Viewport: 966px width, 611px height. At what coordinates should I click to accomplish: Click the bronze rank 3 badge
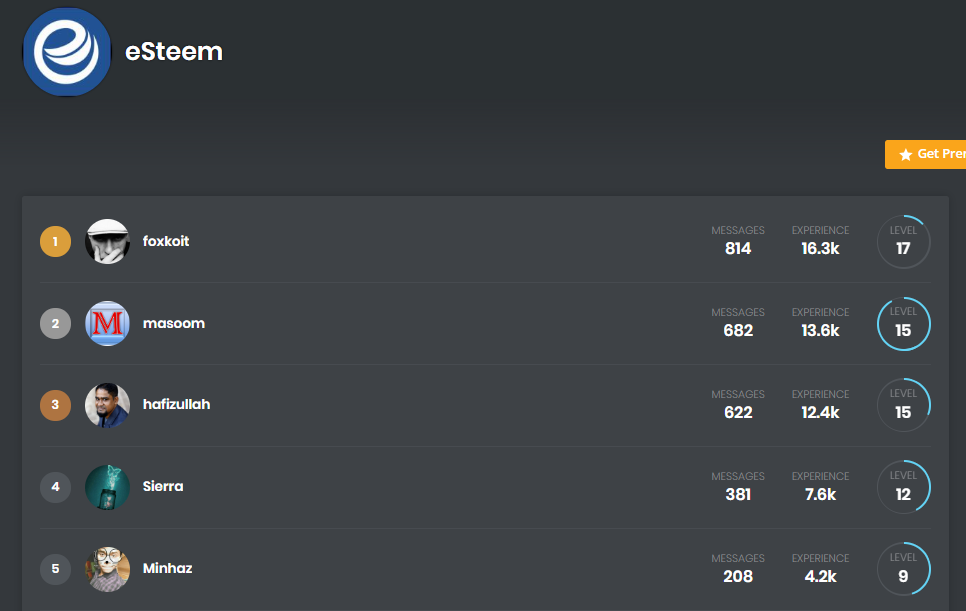[x=55, y=405]
